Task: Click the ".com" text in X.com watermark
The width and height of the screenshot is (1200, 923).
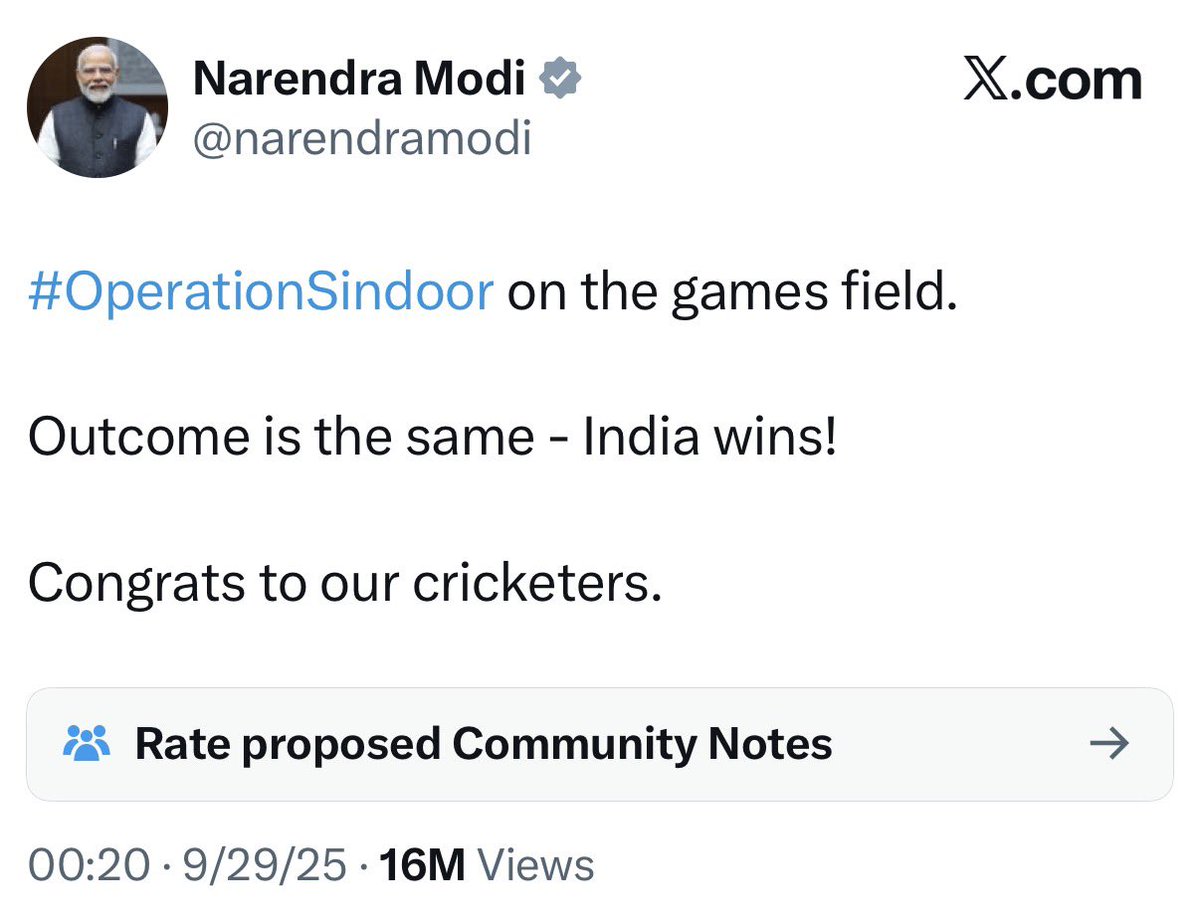Action: 1080,80
